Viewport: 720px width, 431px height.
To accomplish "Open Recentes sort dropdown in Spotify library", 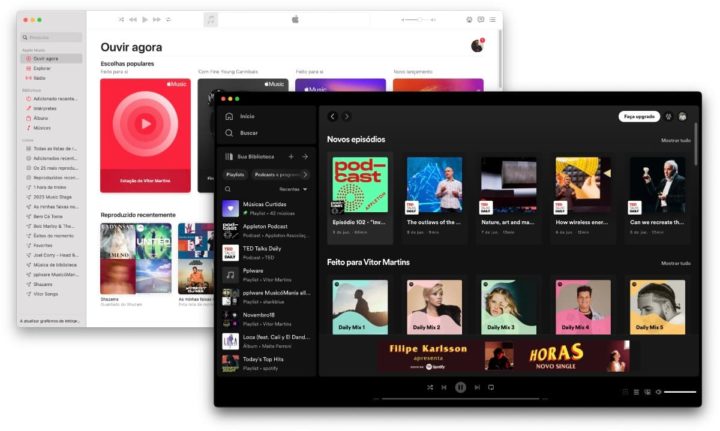I will tap(293, 189).
